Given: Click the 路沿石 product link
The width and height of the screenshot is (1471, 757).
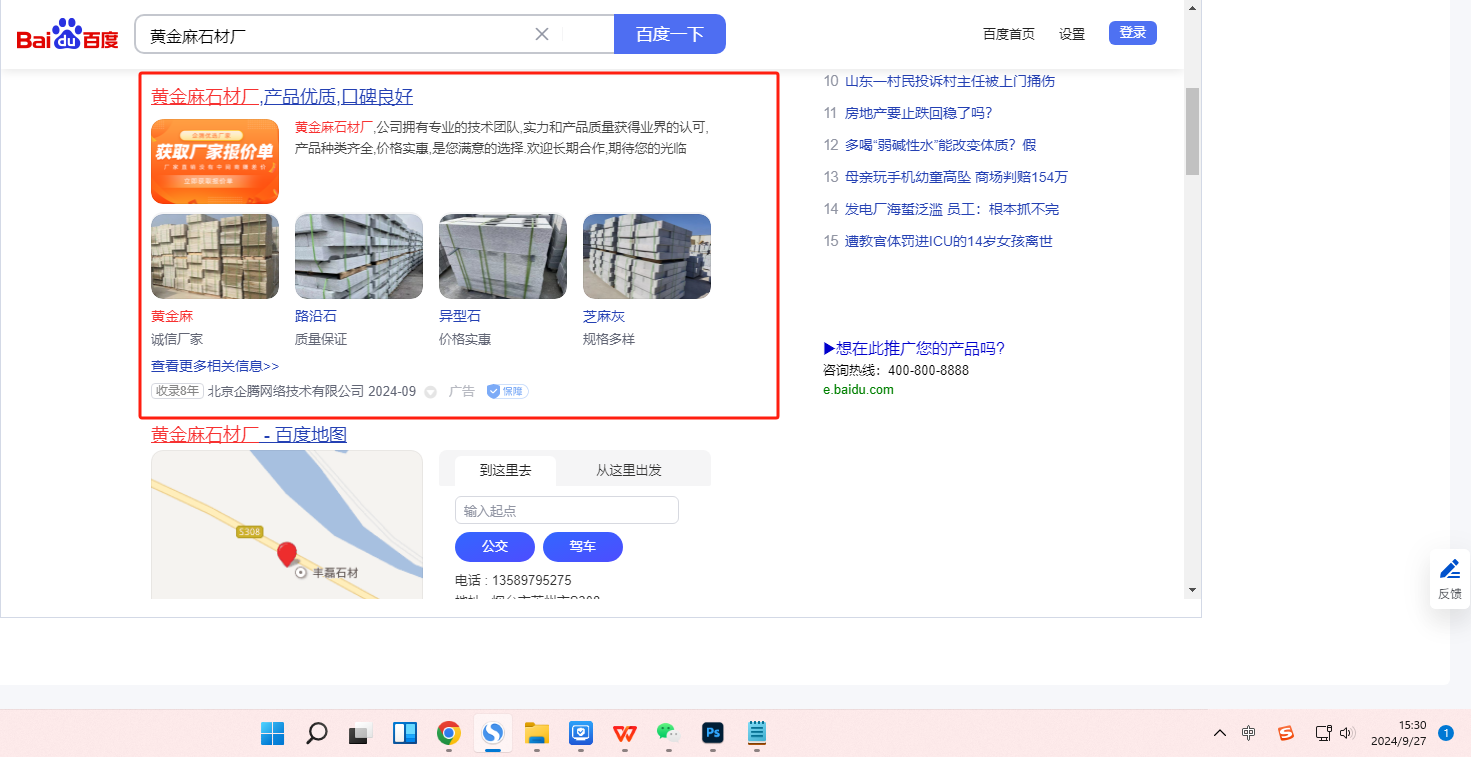Looking at the screenshot, I should [316, 316].
